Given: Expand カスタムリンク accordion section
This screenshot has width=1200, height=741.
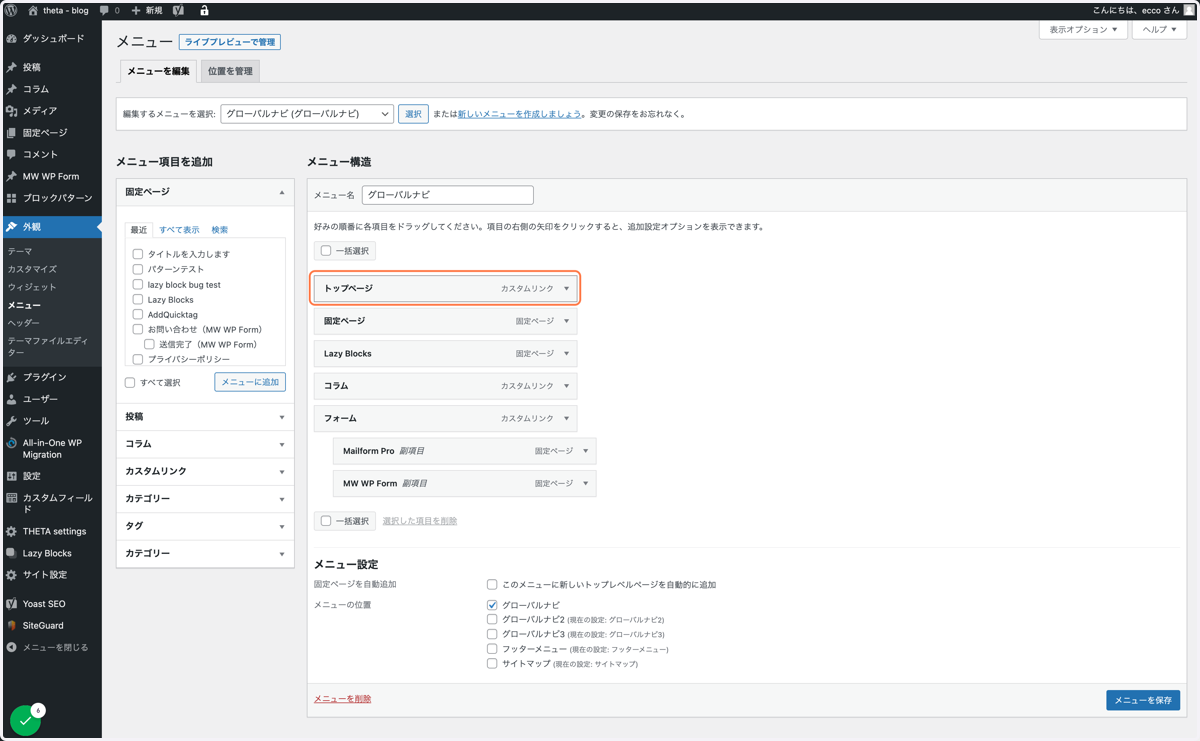Looking at the screenshot, I should coord(205,471).
